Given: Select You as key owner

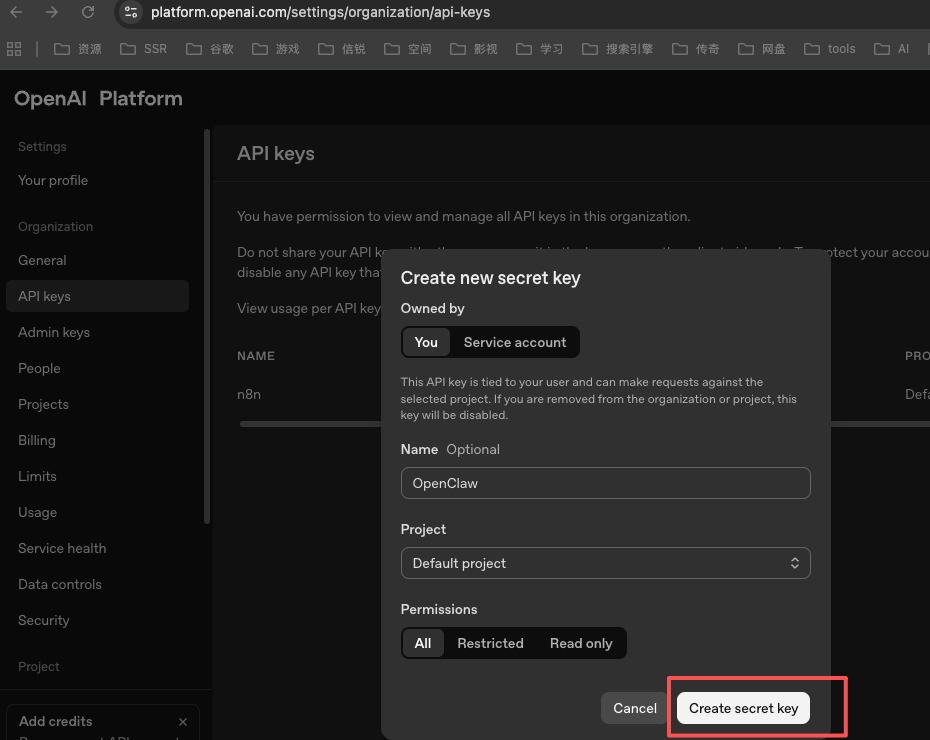Looking at the screenshot, I should coord(426,342).
